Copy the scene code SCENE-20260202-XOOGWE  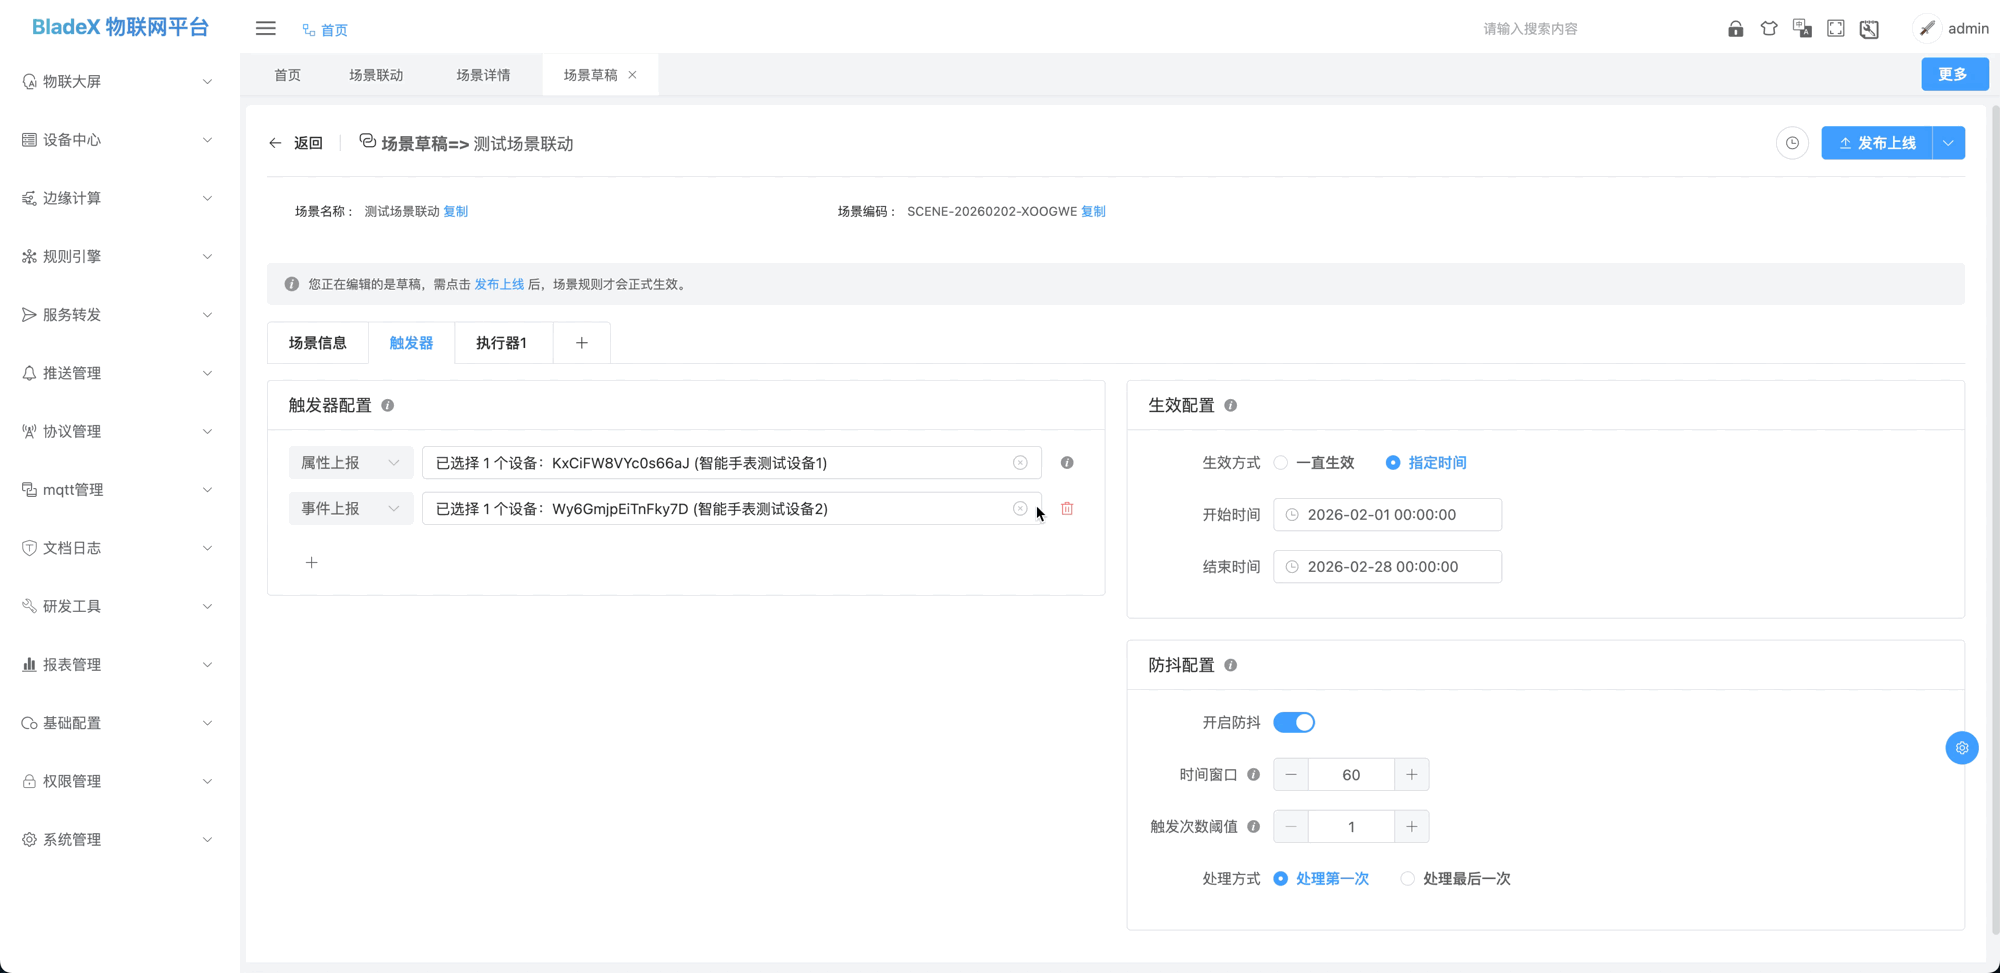tap(1093, 211)
